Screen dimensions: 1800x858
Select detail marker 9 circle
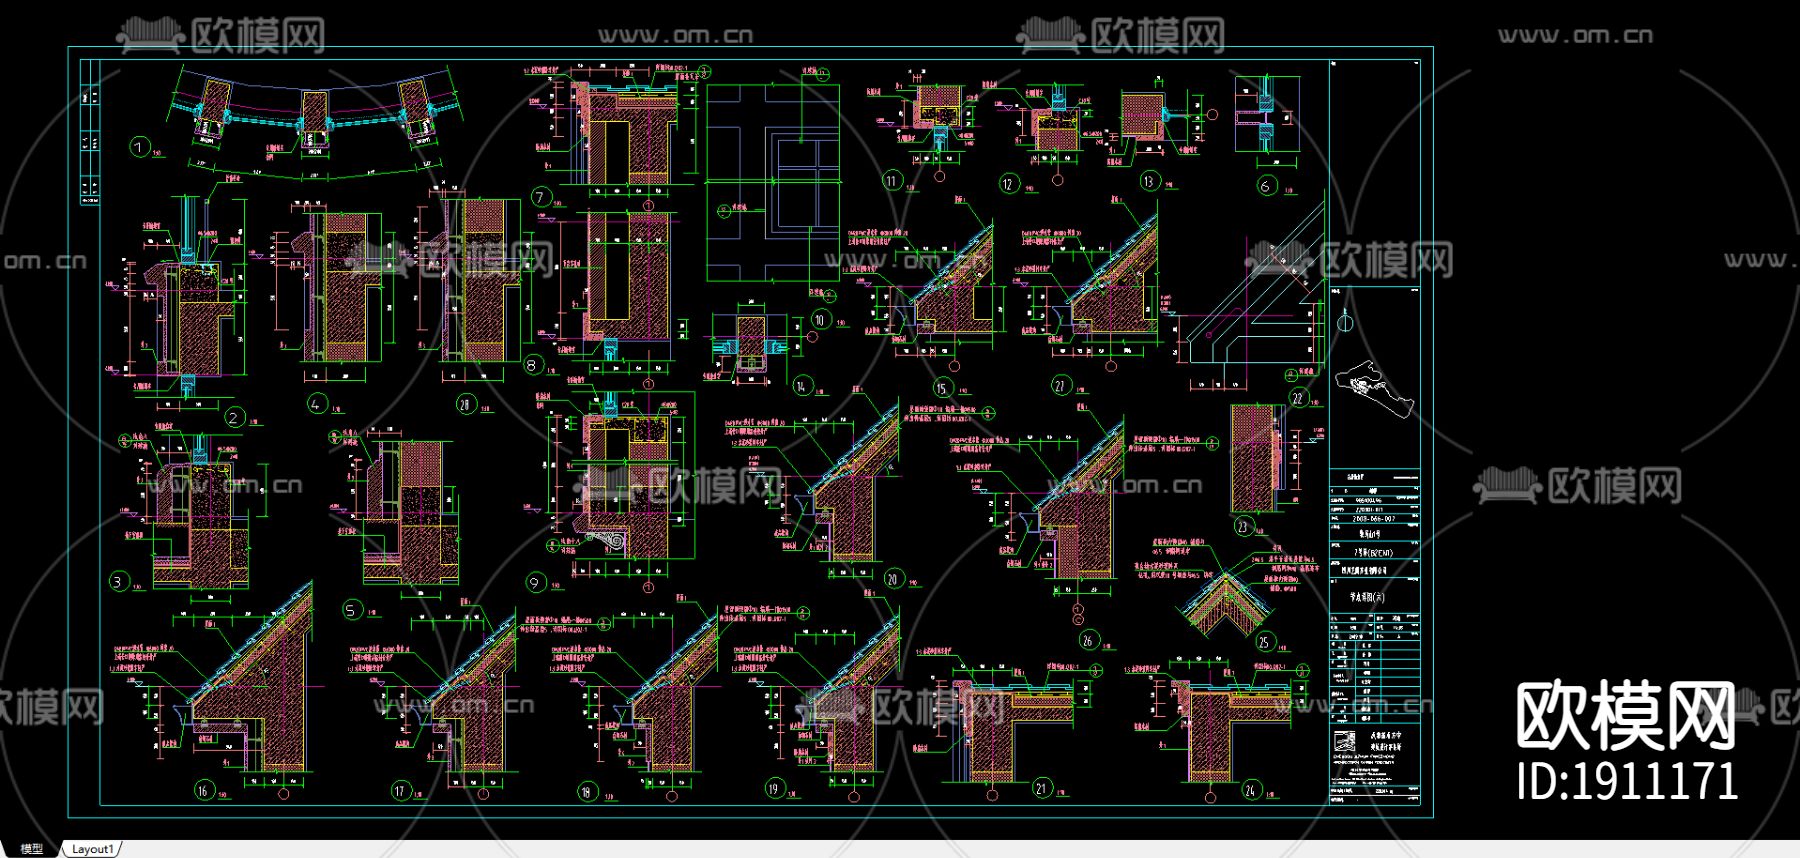click(x=534, y=583)
